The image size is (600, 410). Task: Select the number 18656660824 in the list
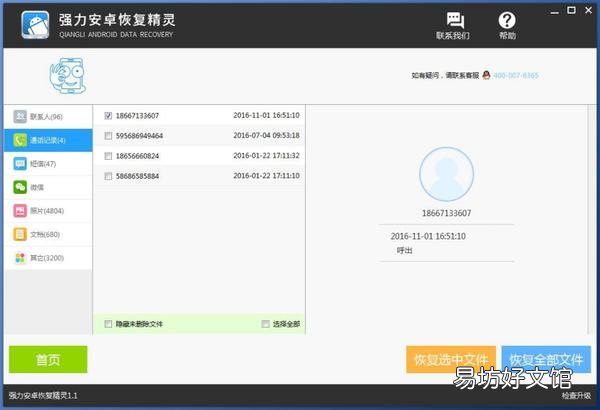[x=137, y=156]
